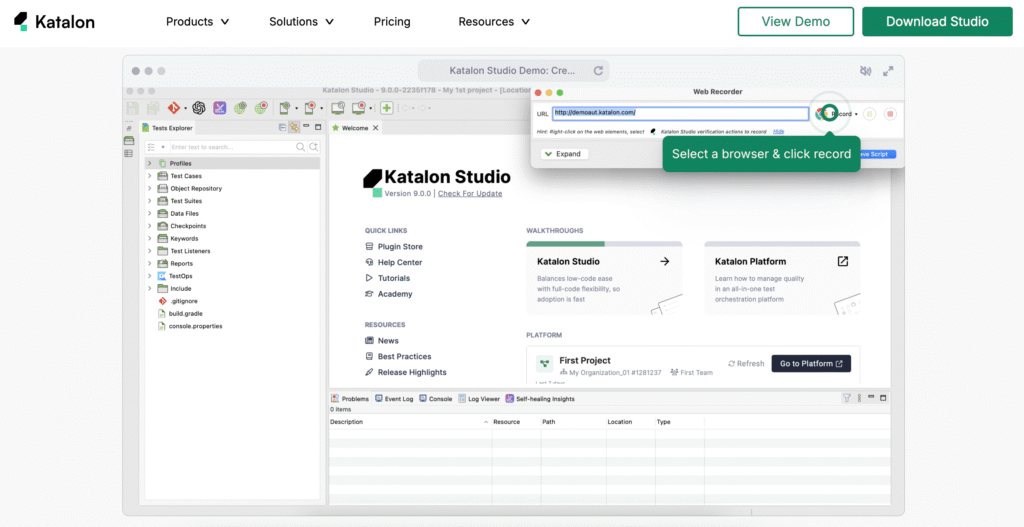Switch to the Console tab
Image resolution: width=1024 pixels, height=527 pixels.
(436, 398)
